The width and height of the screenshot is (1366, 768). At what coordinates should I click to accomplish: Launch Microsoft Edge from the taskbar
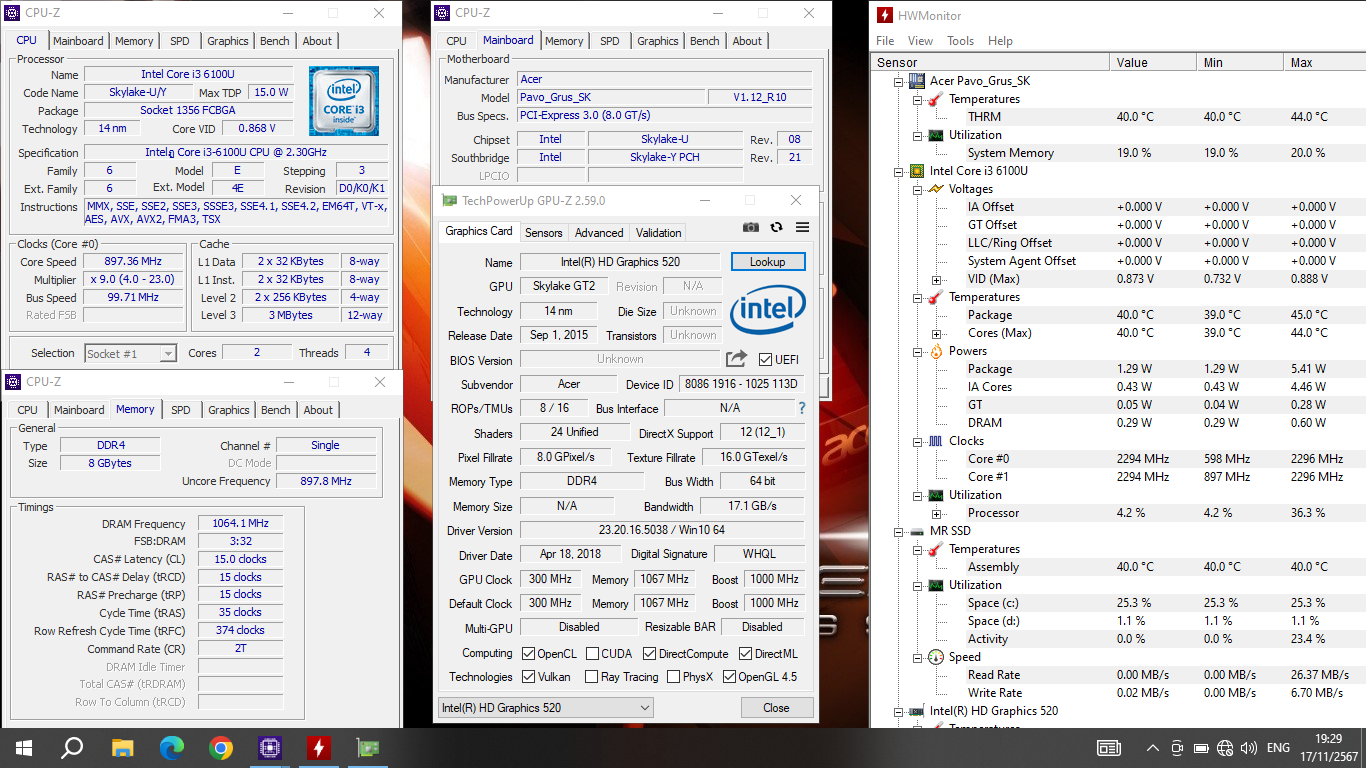point(171,747)
